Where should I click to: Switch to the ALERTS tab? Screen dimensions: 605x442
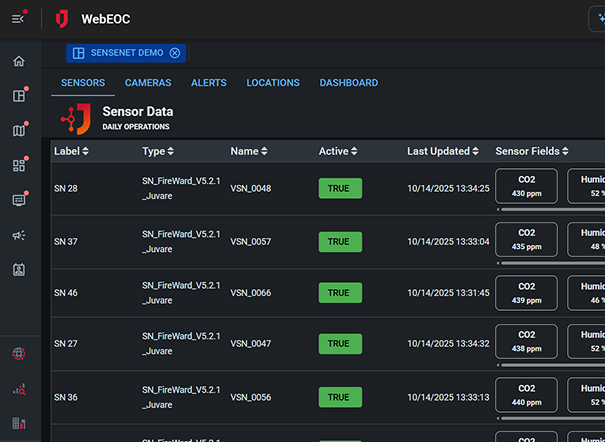[209, 83]
